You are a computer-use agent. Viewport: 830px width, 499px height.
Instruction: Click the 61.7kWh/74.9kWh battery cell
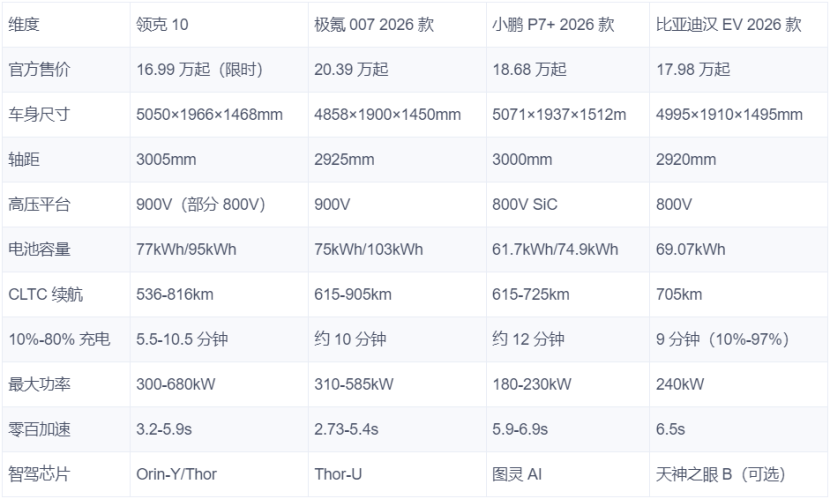pos(568,249)
